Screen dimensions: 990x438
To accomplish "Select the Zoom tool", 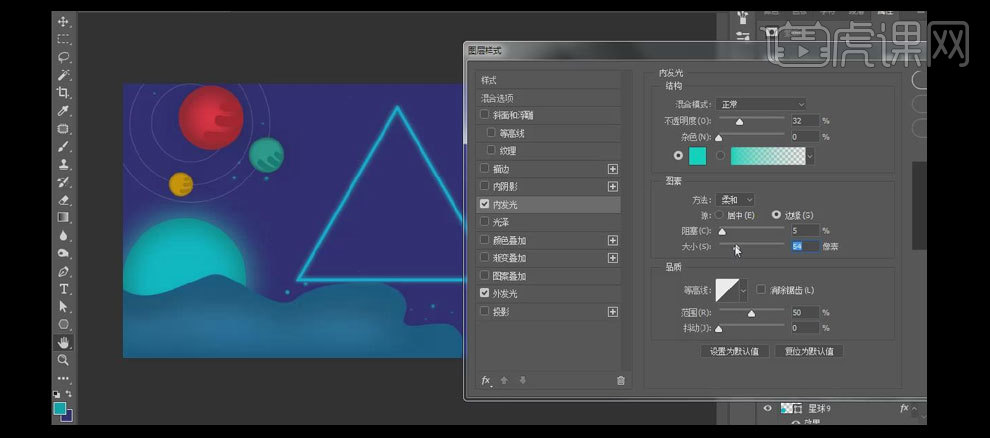I will coord(63,360).
